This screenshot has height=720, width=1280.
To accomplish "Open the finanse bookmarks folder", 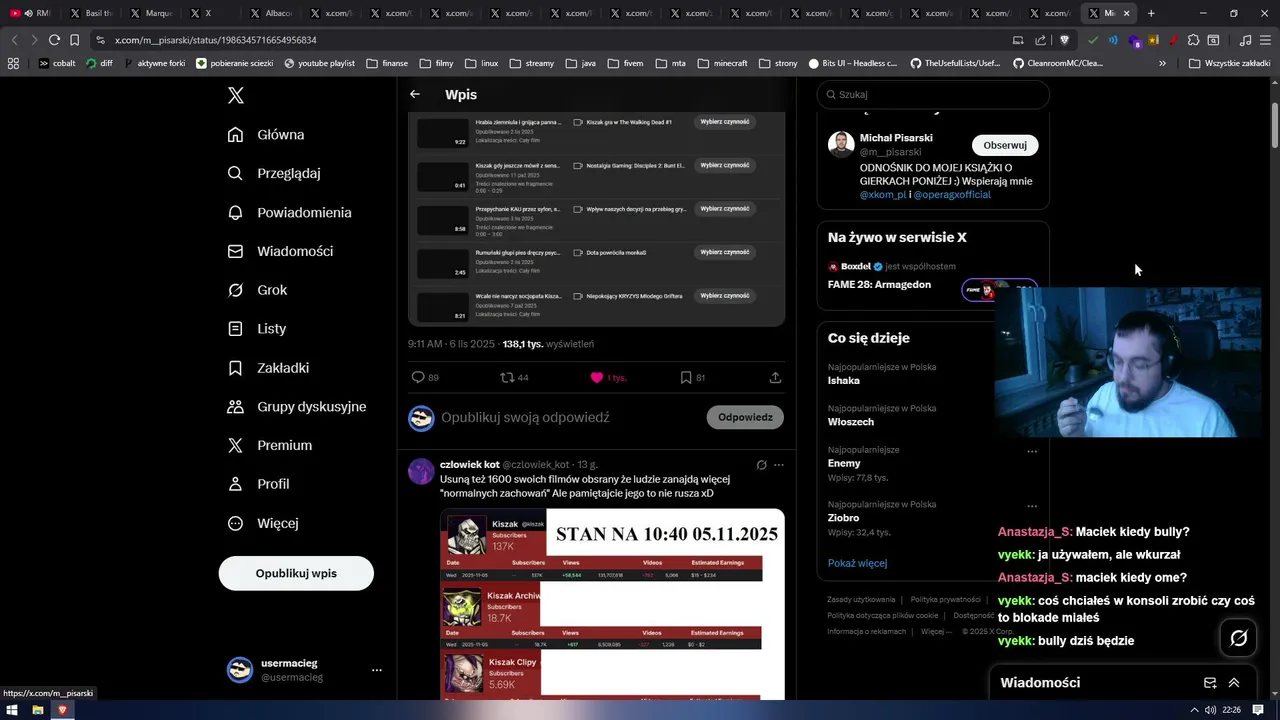I will pyautogui.click(x=387, y=63).
